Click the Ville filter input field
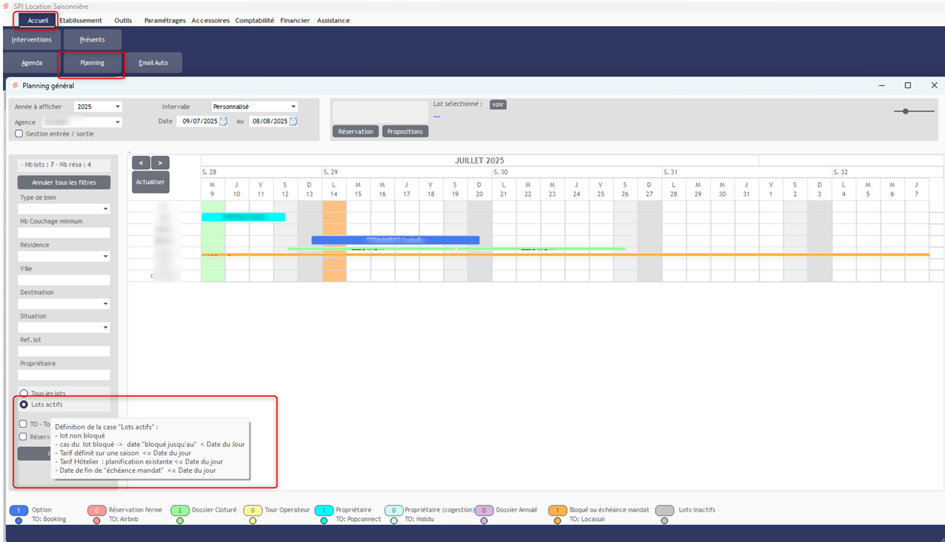 (x=64, y=280)
